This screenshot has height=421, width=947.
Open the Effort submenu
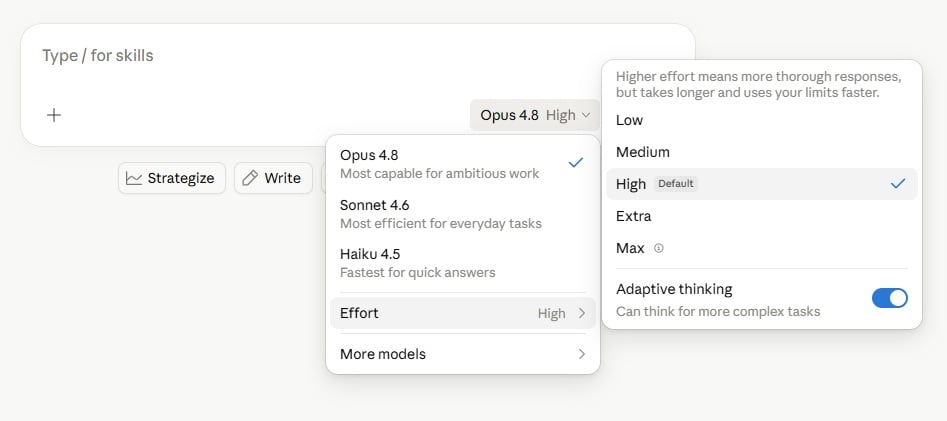click(463, 313)
